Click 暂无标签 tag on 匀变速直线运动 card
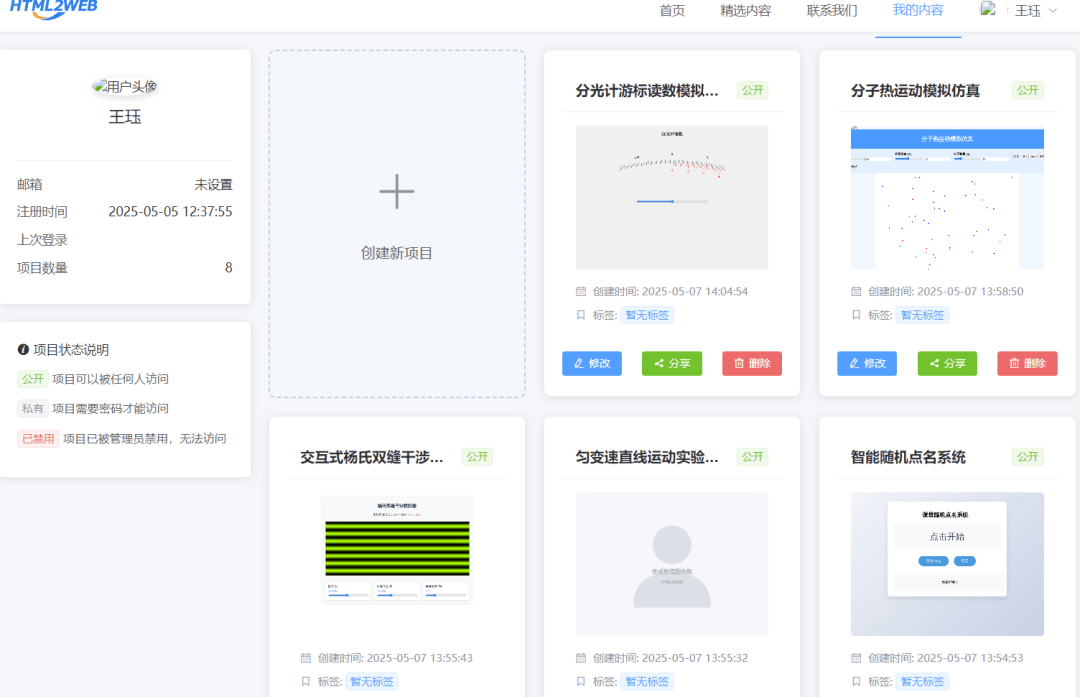Image resolution: width=1080 pixels, height=697 pixels. coord(647,681)
